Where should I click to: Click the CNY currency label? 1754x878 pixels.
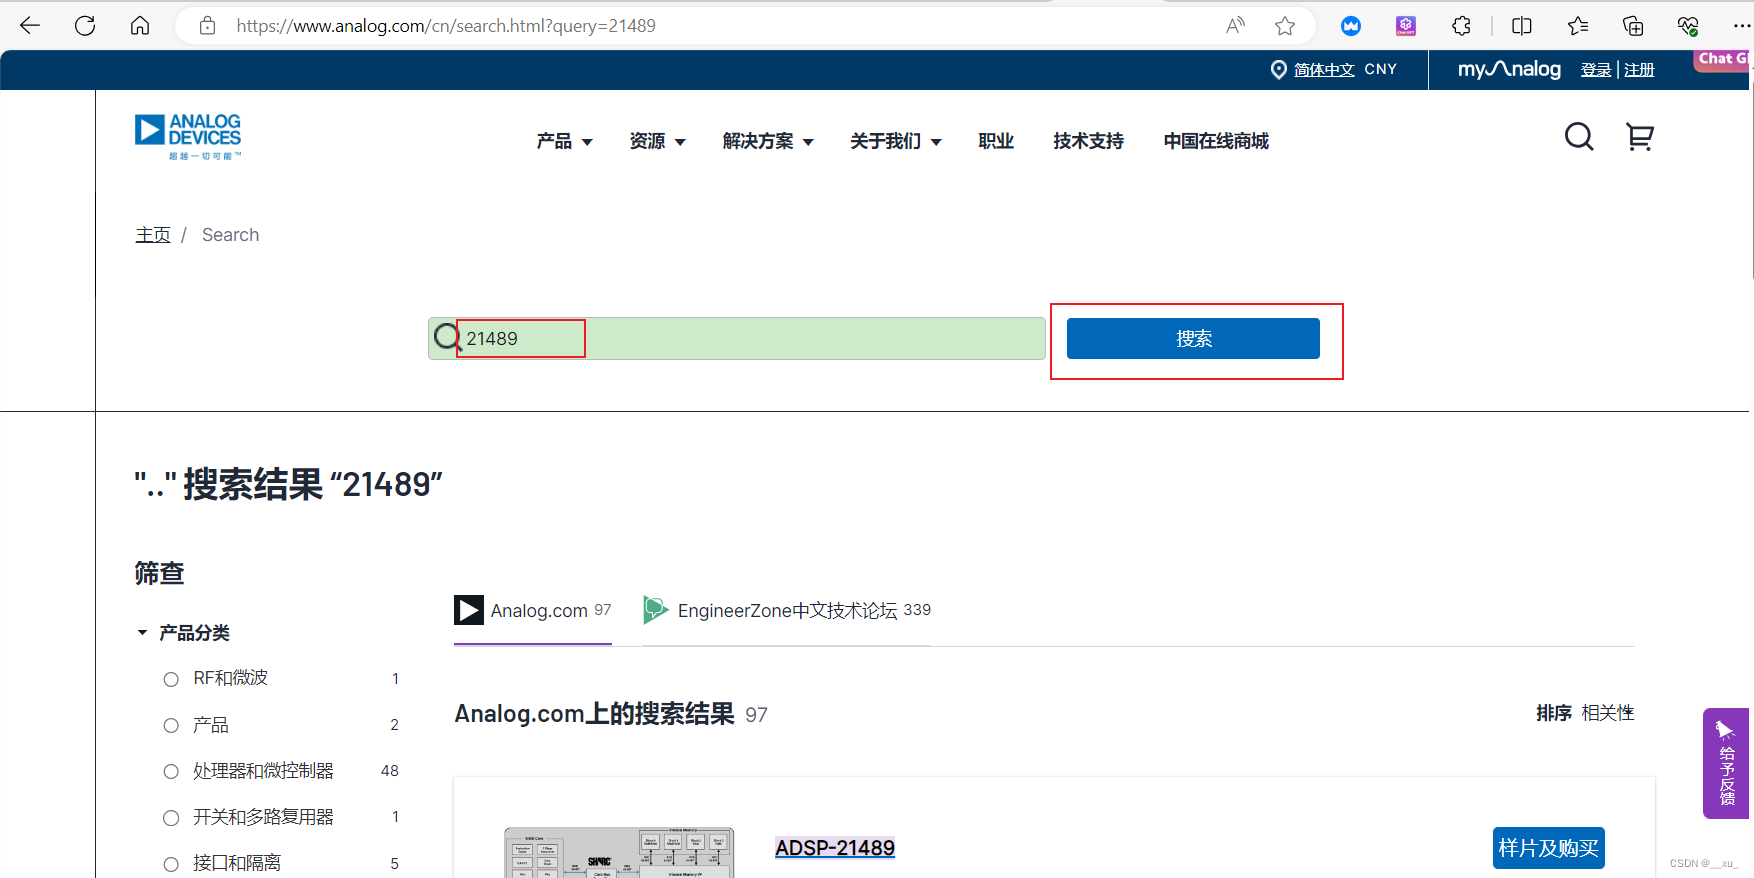click(1380, 69)
